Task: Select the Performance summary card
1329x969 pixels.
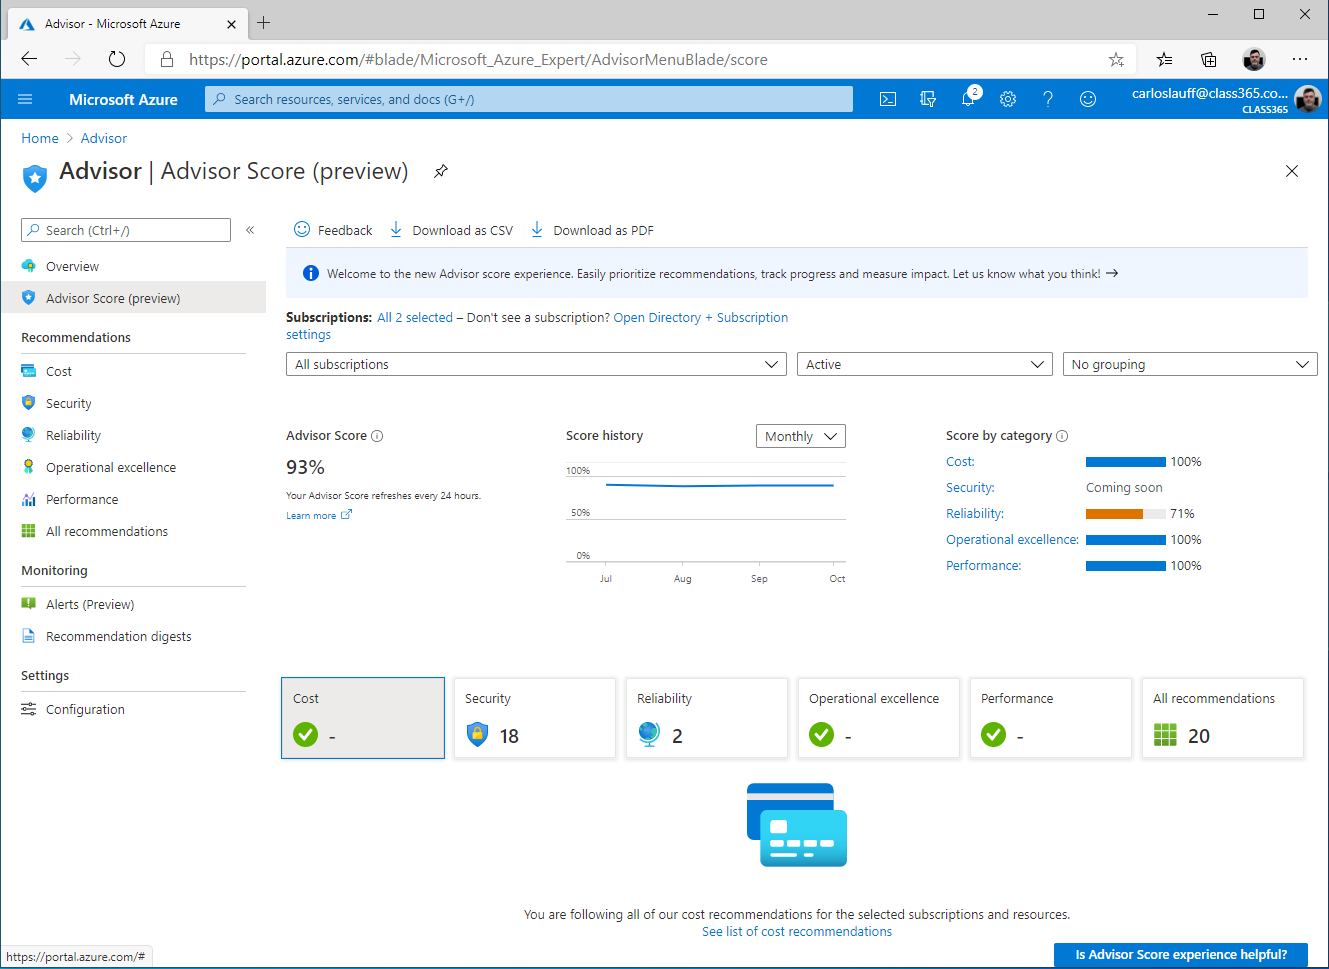Action: [x=1051, y=718]
